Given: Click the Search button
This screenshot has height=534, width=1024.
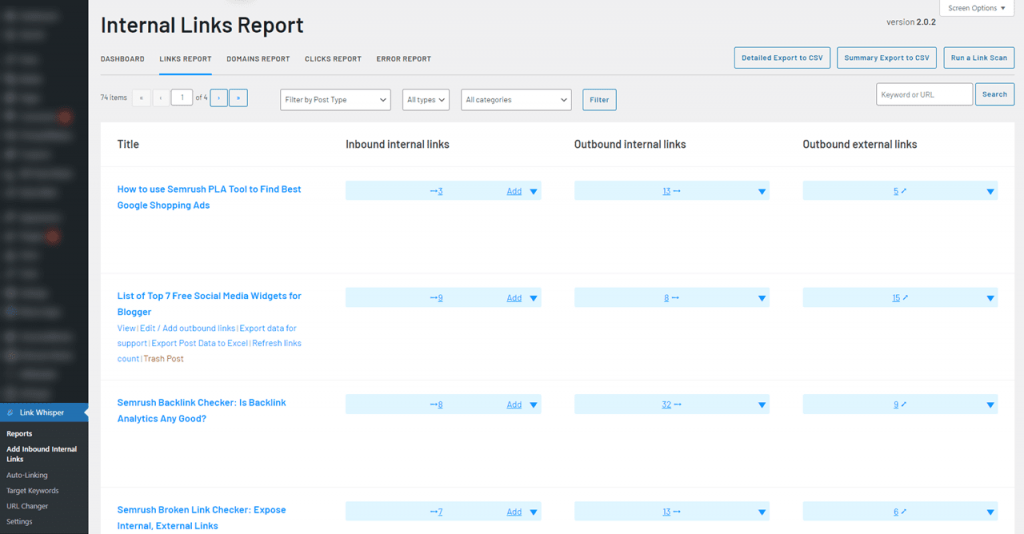Looking at the screenshot, I should coord(994,95).
